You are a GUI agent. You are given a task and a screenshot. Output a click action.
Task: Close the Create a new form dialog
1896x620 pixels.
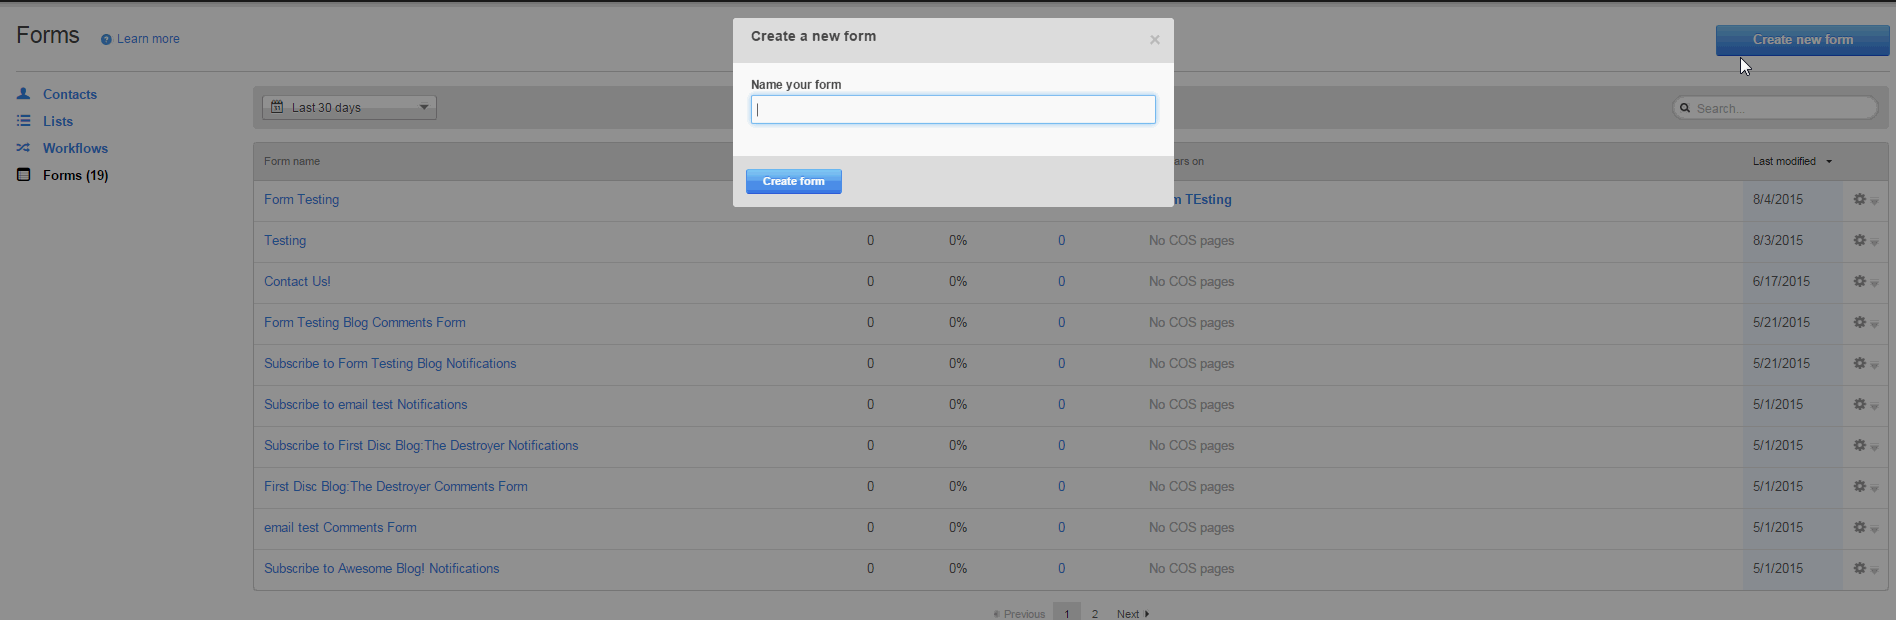point(1154,40)
